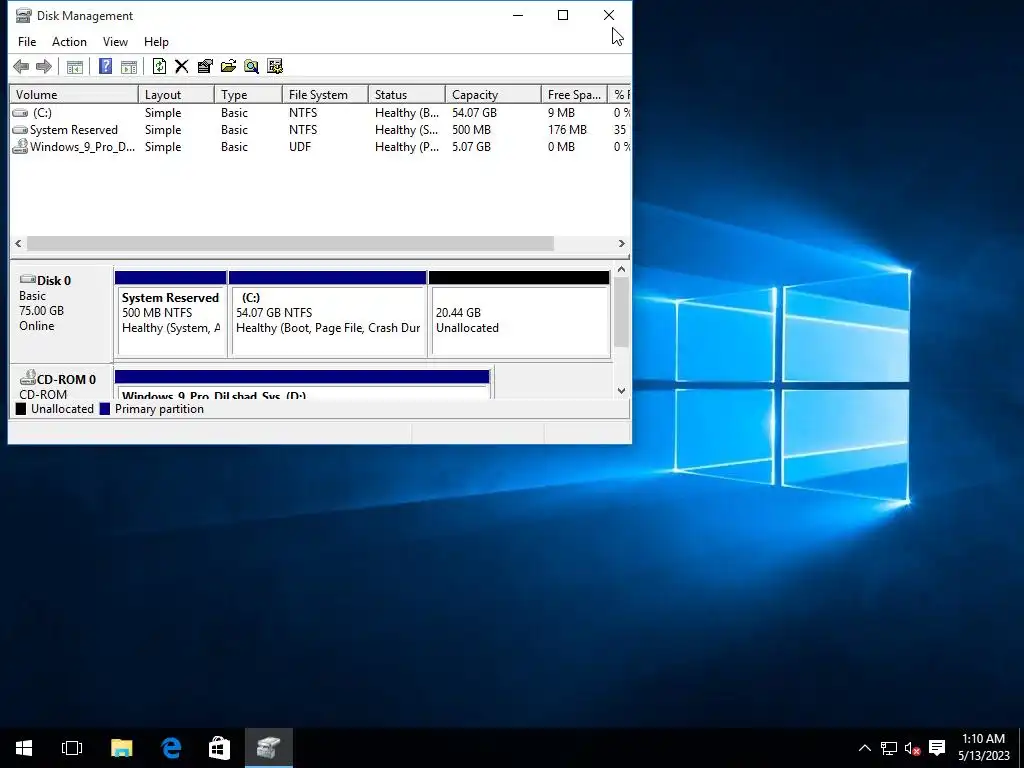Viewport: 1024px width, 768px height.
Task: Sort by the Status column header
Action: [406, 95]
